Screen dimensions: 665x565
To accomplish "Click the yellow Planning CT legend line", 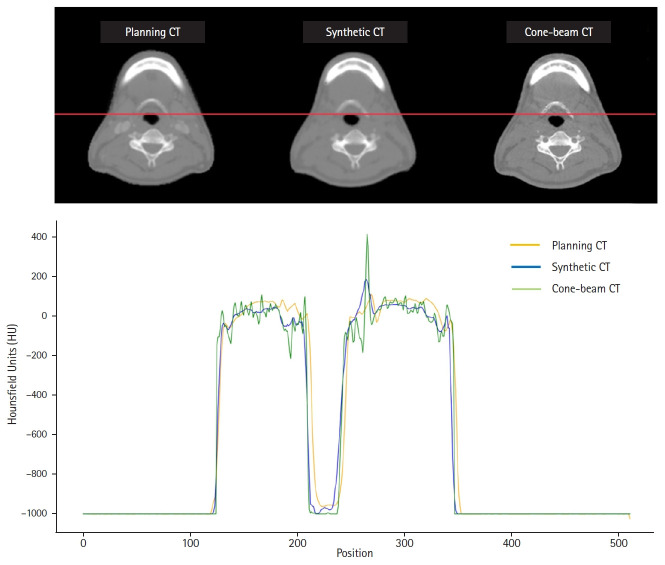I will pyautogui.click(x=525, y=244).
